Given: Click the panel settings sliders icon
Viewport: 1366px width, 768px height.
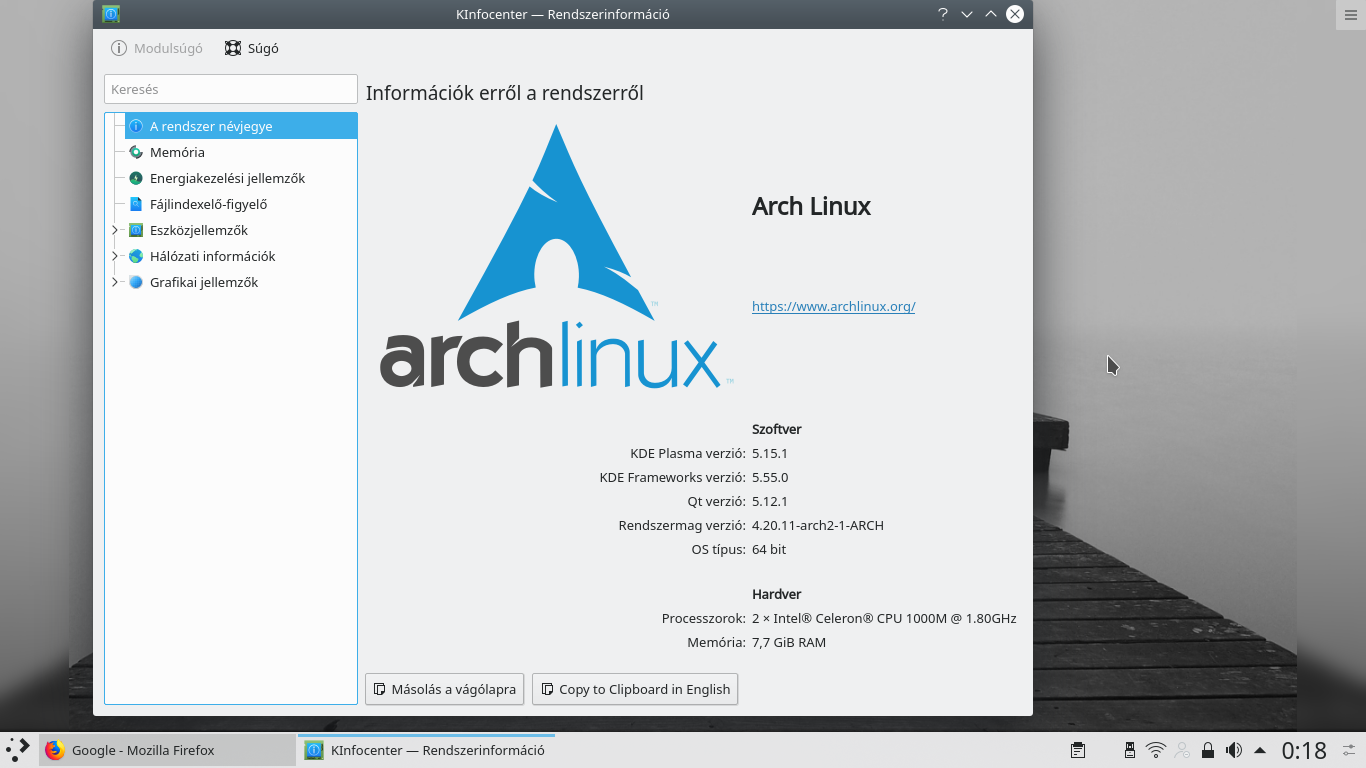Looking at the screenshot, I should click(1349, 749).
